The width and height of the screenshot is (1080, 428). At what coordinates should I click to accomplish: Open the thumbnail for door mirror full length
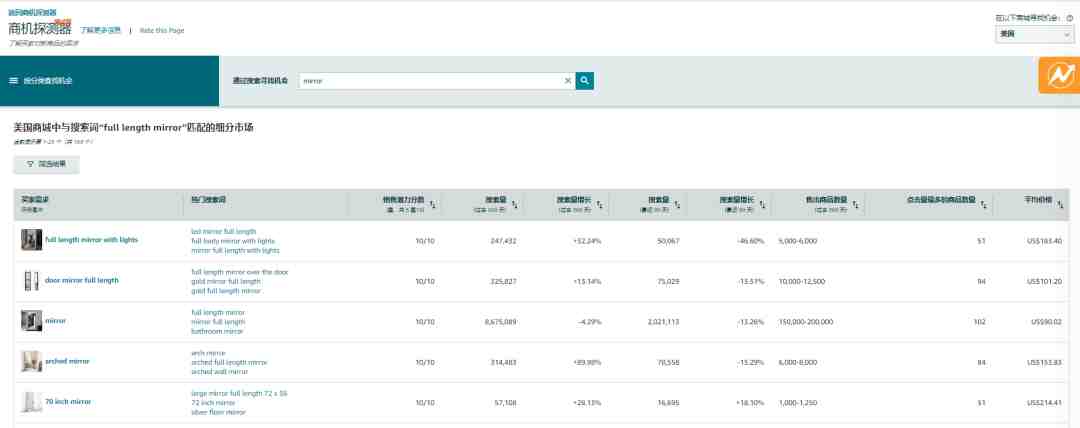coord(31,281)
